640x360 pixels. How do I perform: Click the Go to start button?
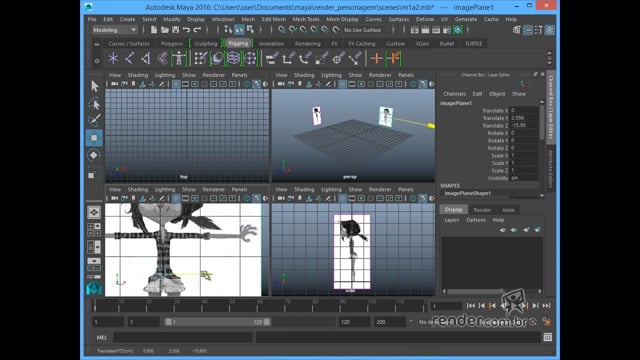[x=471, y=306]
